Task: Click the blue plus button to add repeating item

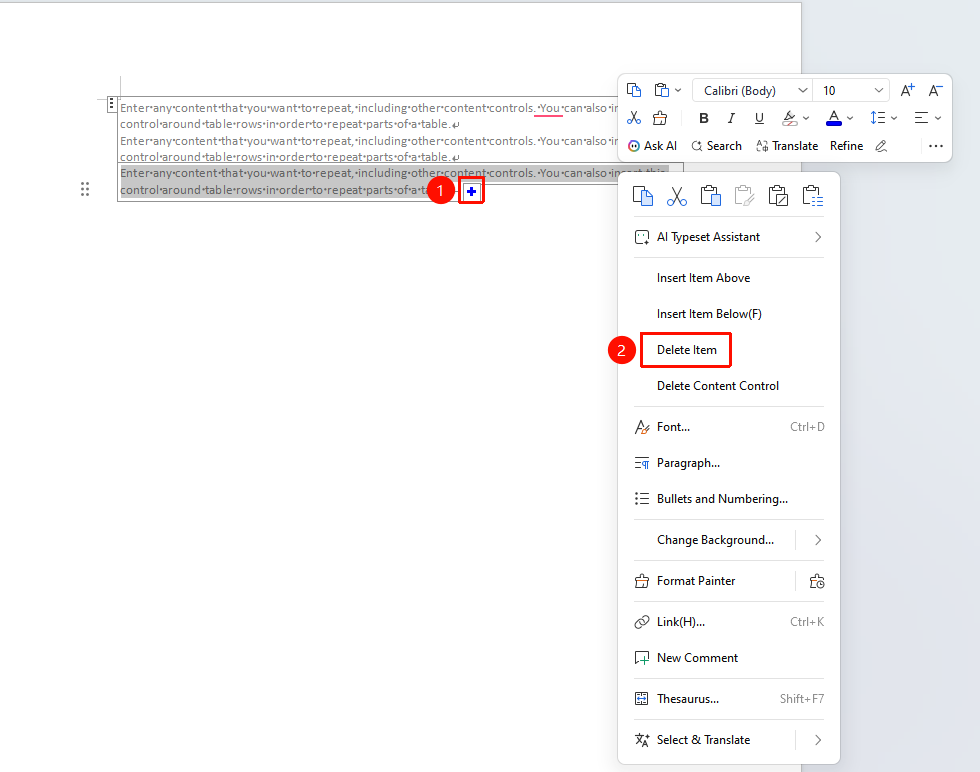Action: [471, 191]
